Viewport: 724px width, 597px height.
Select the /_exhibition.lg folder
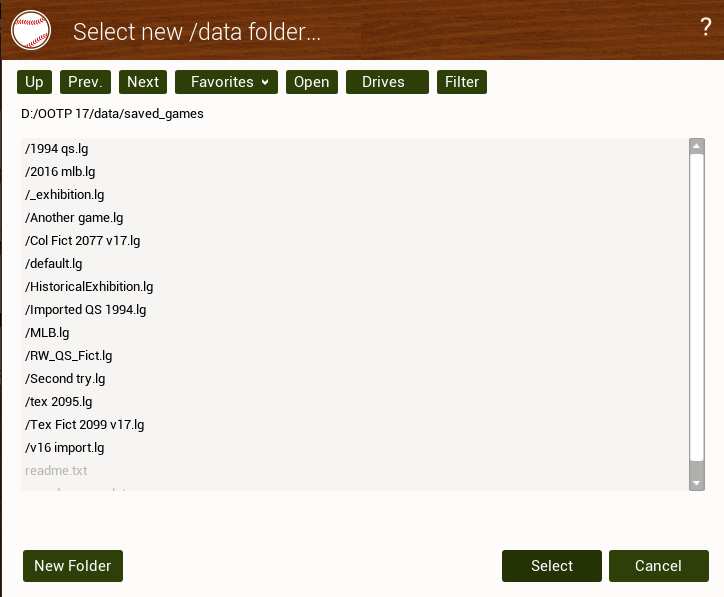pyautogui.click(x=355, y=195)
